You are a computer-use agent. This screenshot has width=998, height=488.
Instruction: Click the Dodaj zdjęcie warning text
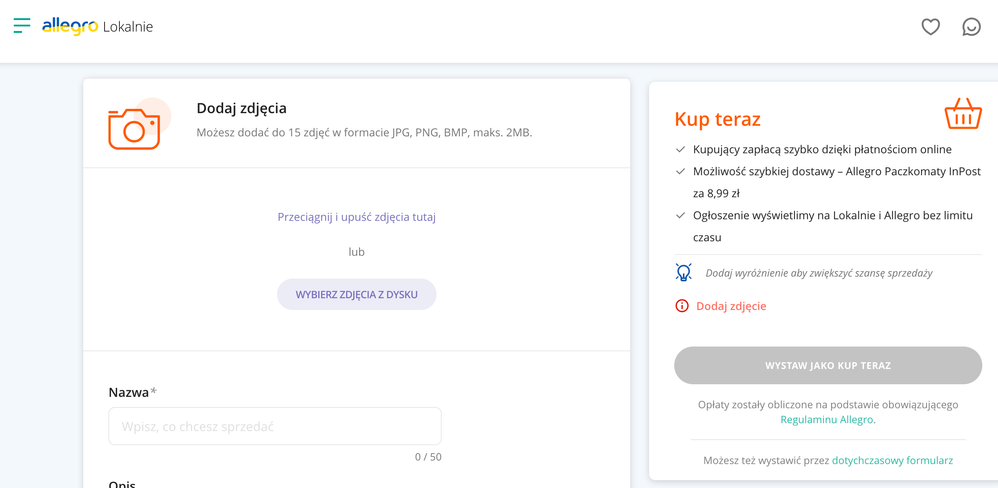(731, 306)
